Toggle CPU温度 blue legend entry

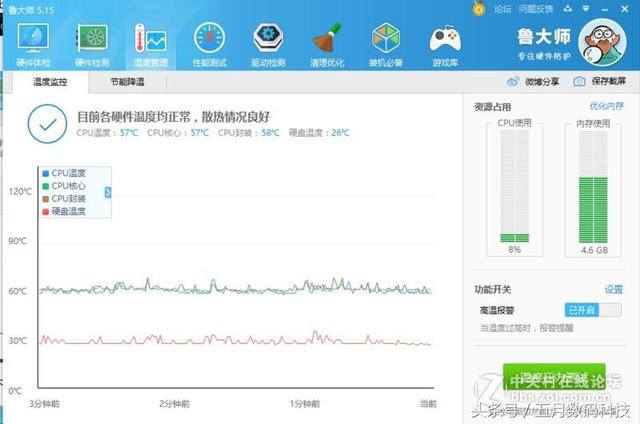[x=64, y=173]
